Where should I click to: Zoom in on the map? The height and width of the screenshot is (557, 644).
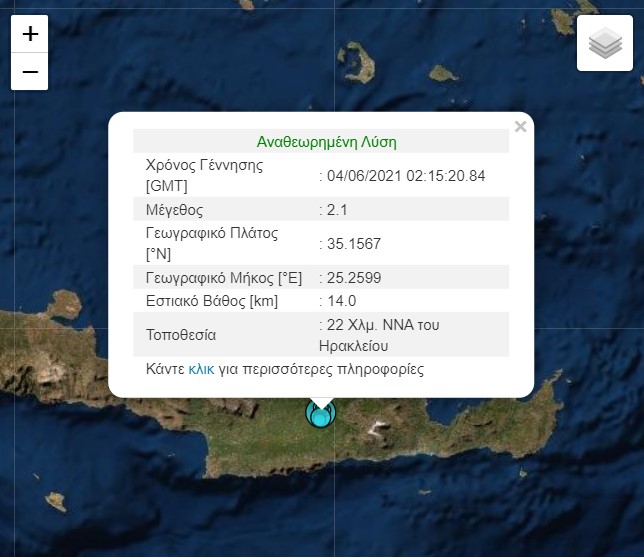coord(30,34)
